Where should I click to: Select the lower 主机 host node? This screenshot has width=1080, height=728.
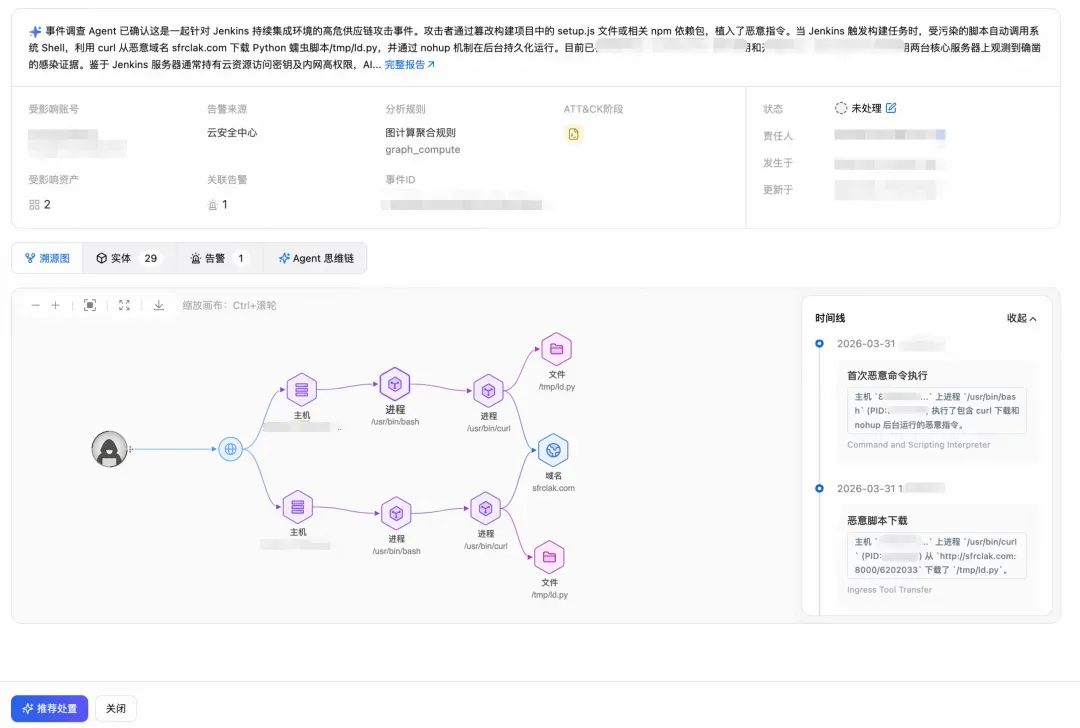coord(298,508)
